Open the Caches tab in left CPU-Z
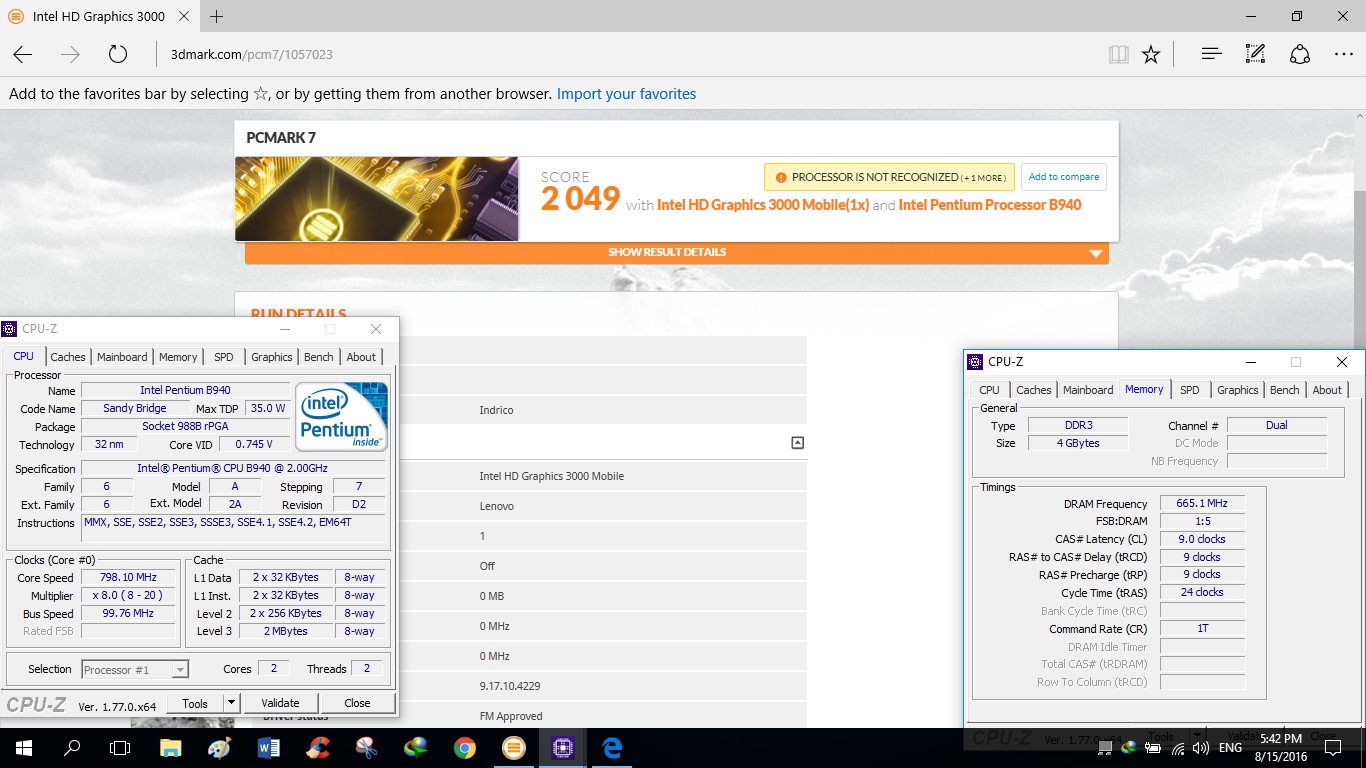The image size is (1366, 768). pyautogui.click(x=68, y=357)
